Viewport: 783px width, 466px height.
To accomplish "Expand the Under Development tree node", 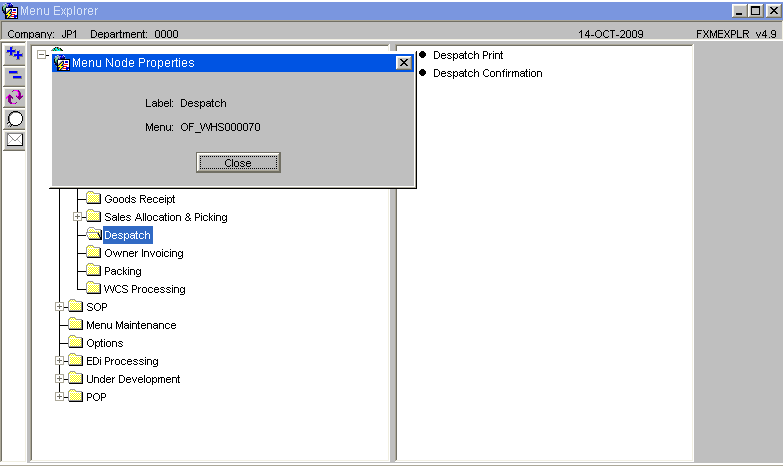I will [x=59, y=379].
